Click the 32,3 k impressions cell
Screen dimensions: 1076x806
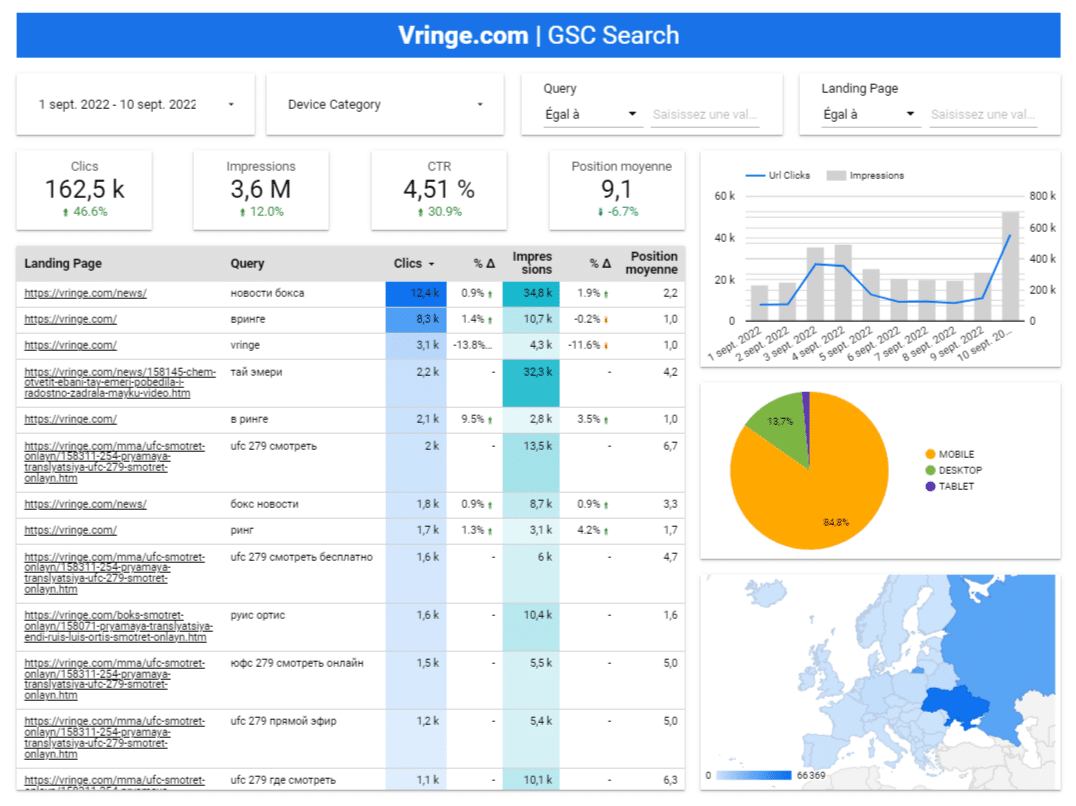[531, 383]
